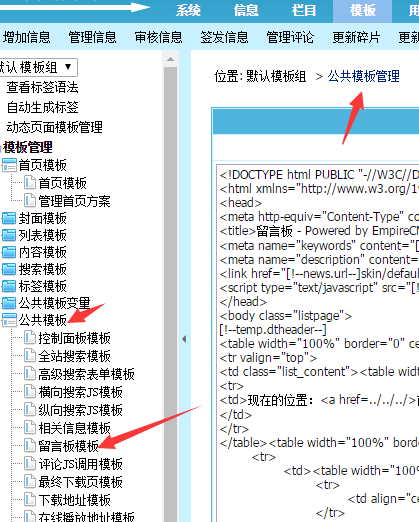Click the 搜索模板 folder icon
The image size is (419, 522).
coord(9,269)
